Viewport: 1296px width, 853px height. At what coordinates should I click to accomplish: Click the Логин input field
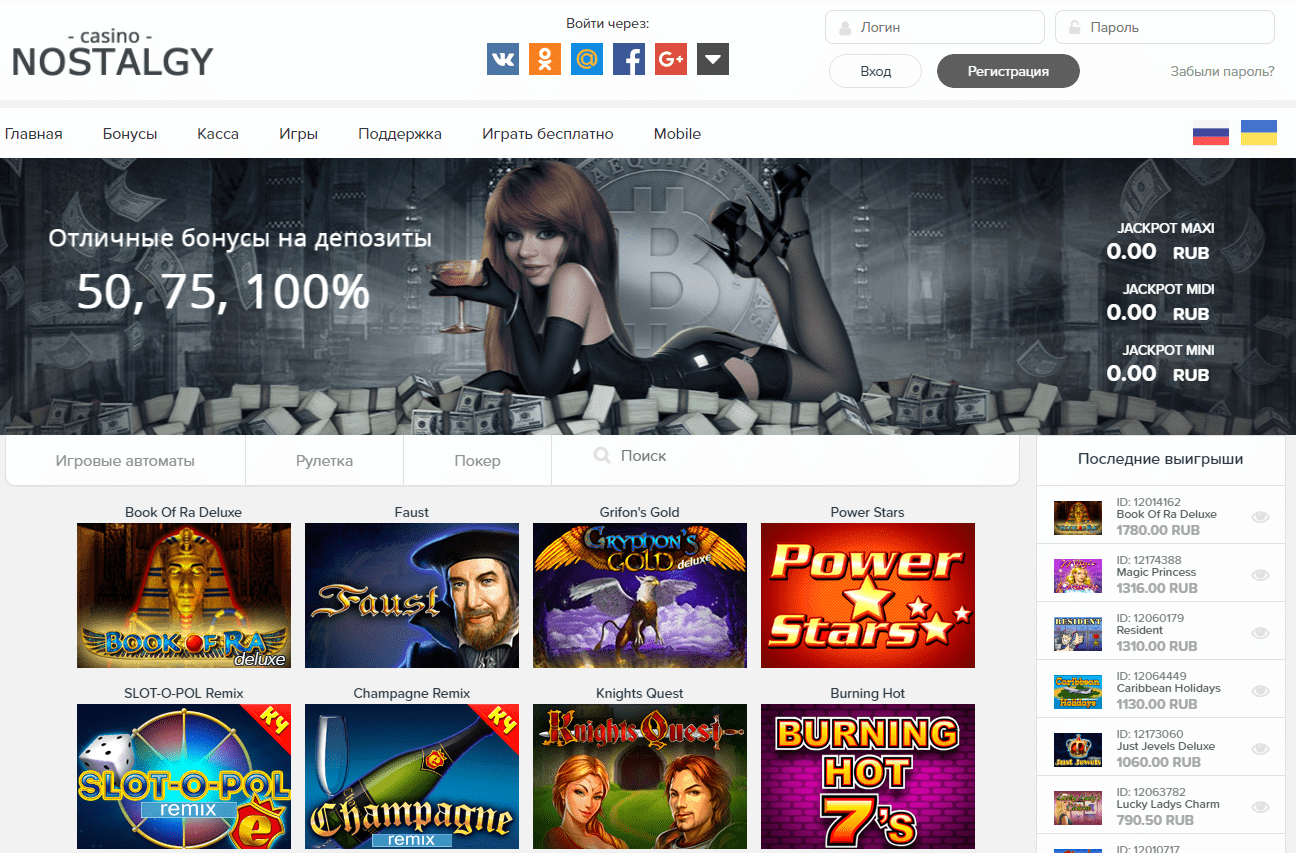point(935,28)
